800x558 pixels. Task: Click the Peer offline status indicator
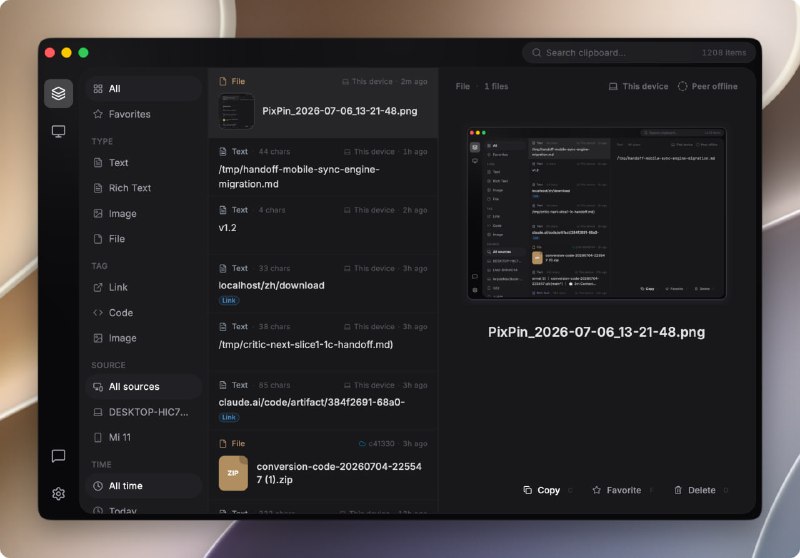pyautogui.click(x=707, y=86)
